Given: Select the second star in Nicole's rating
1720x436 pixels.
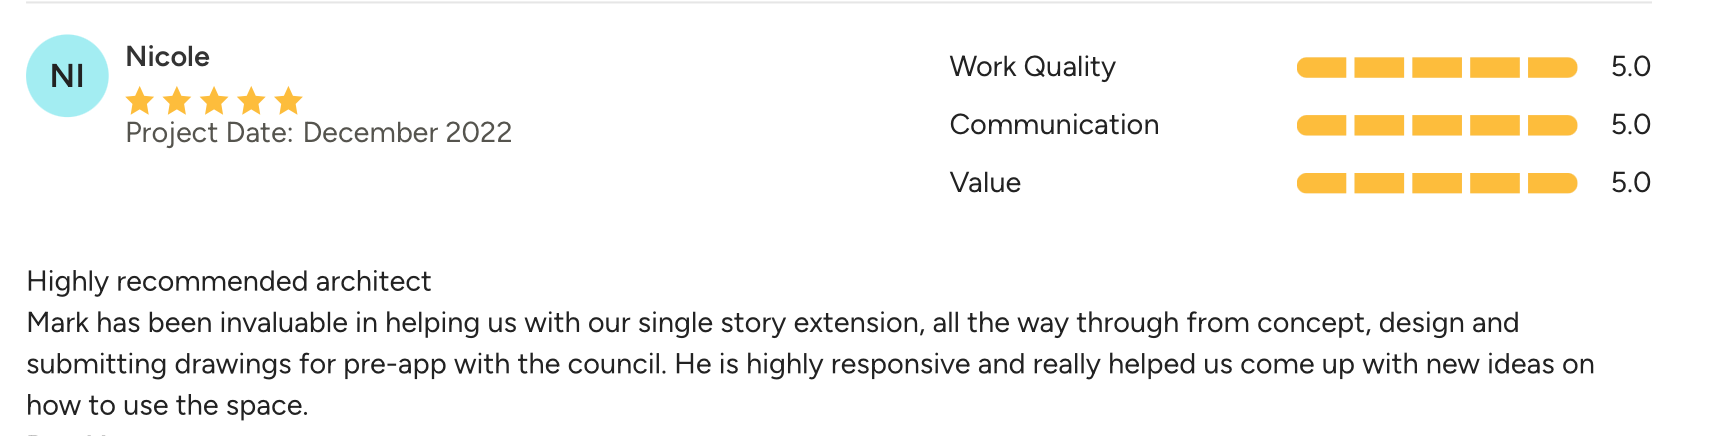Looking at the screenshot, I should [177, 100].
